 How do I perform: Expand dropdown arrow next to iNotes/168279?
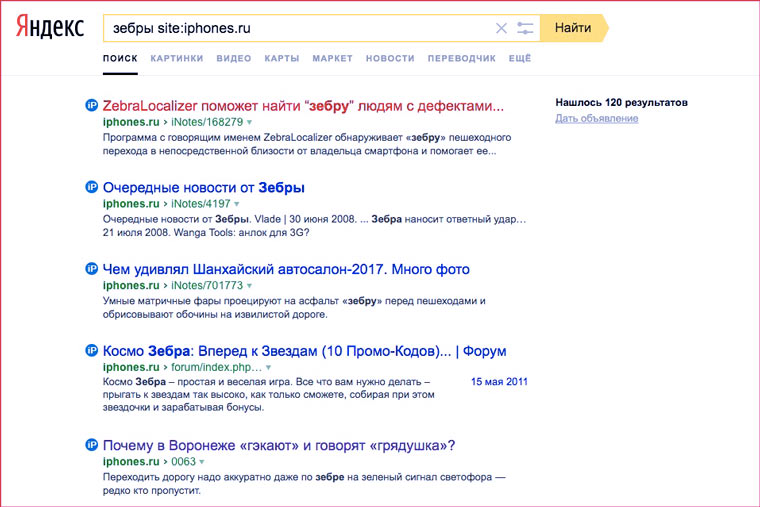pos(250,122)
